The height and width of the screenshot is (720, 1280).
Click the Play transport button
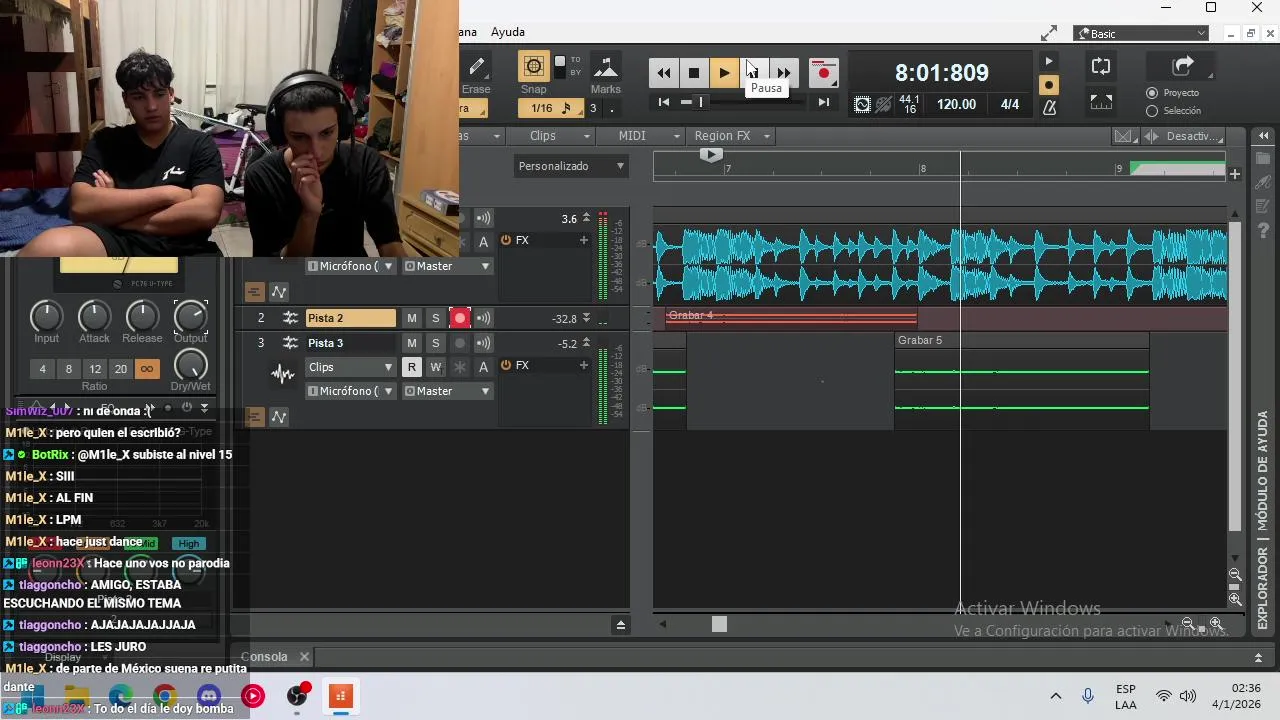click(724, 73)
